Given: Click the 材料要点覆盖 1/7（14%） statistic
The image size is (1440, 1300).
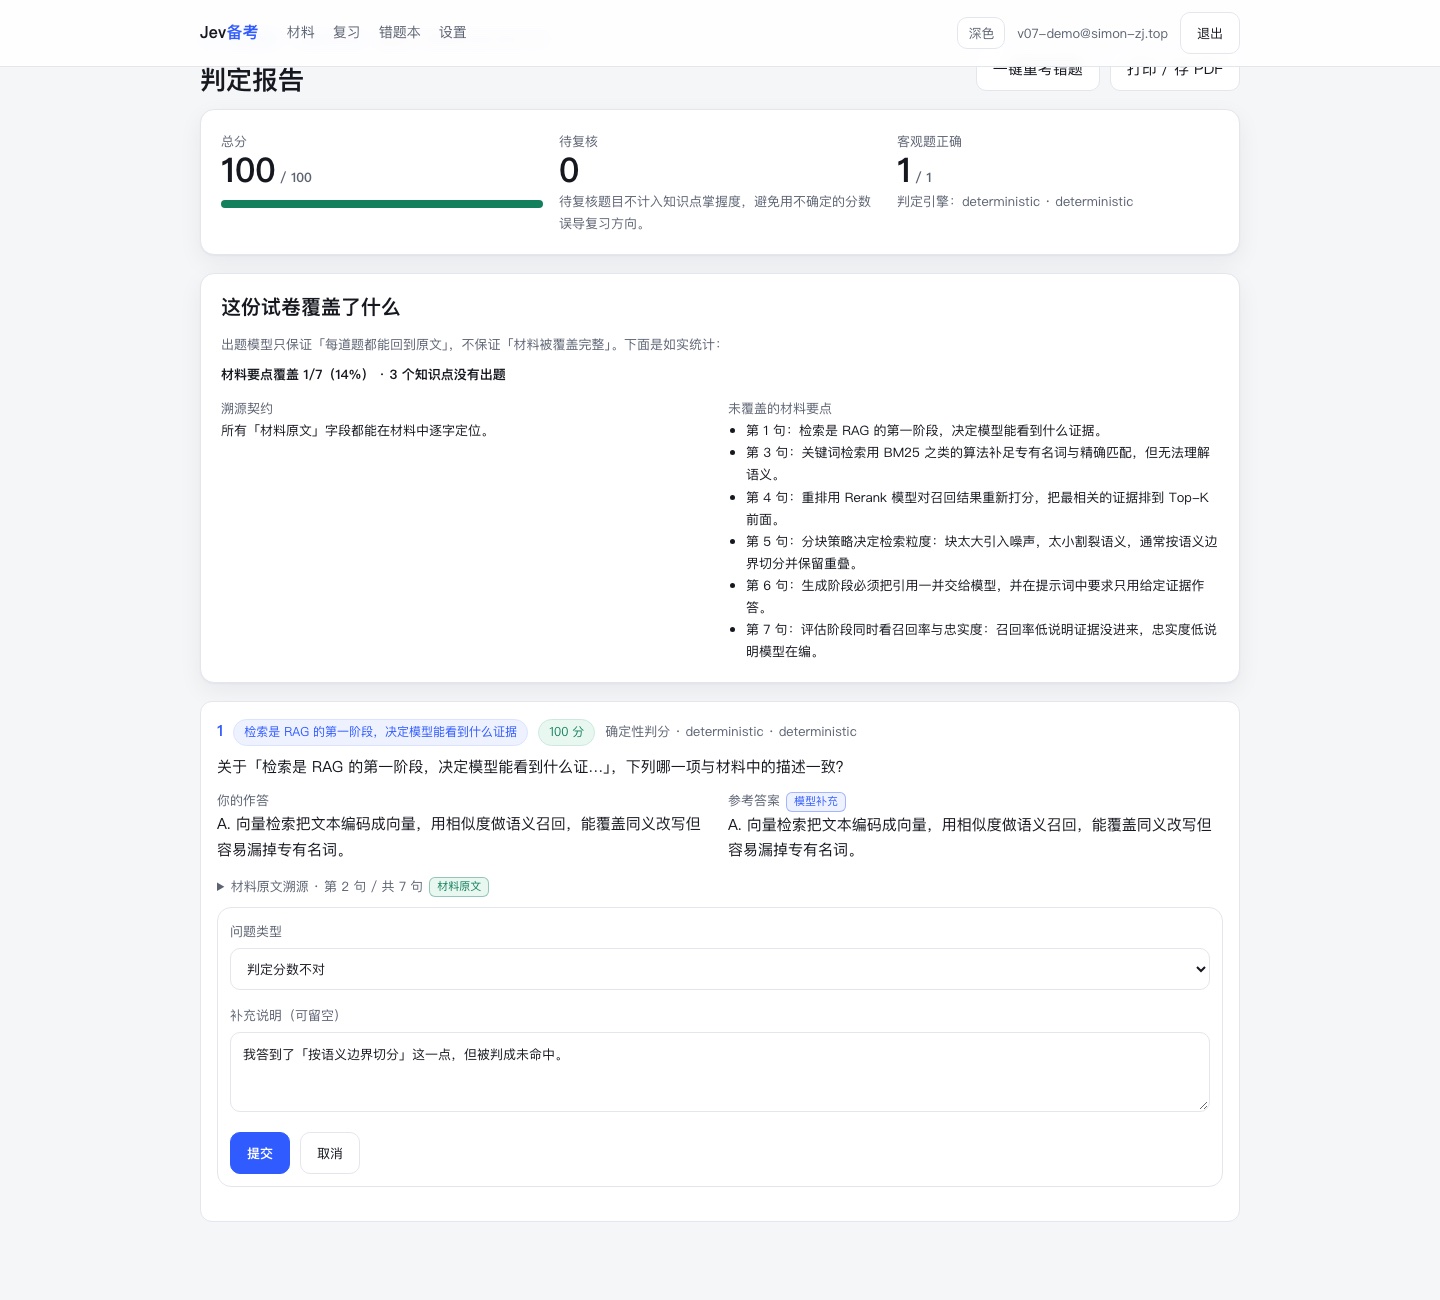Looking at the screenshot, I should [x=295, y=375].
